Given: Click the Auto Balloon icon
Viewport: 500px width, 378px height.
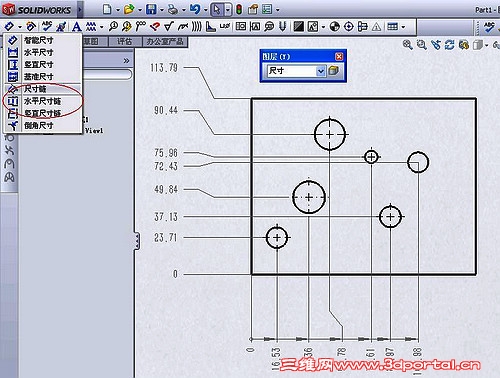Looking at the screenshot, I should [127, 26].
